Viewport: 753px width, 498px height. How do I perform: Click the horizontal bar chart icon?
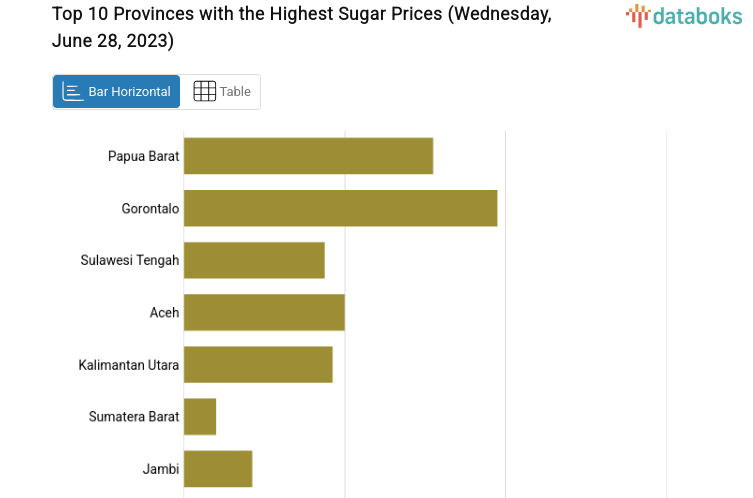[73, 91]
